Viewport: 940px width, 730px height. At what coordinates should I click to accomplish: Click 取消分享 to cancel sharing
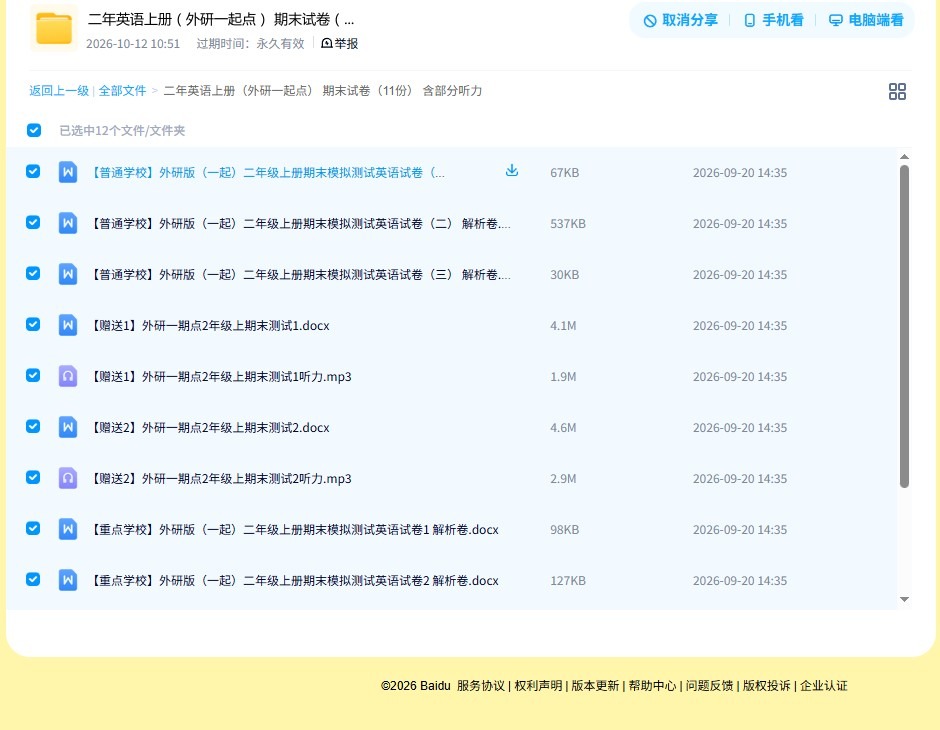[x=680, y=20]
